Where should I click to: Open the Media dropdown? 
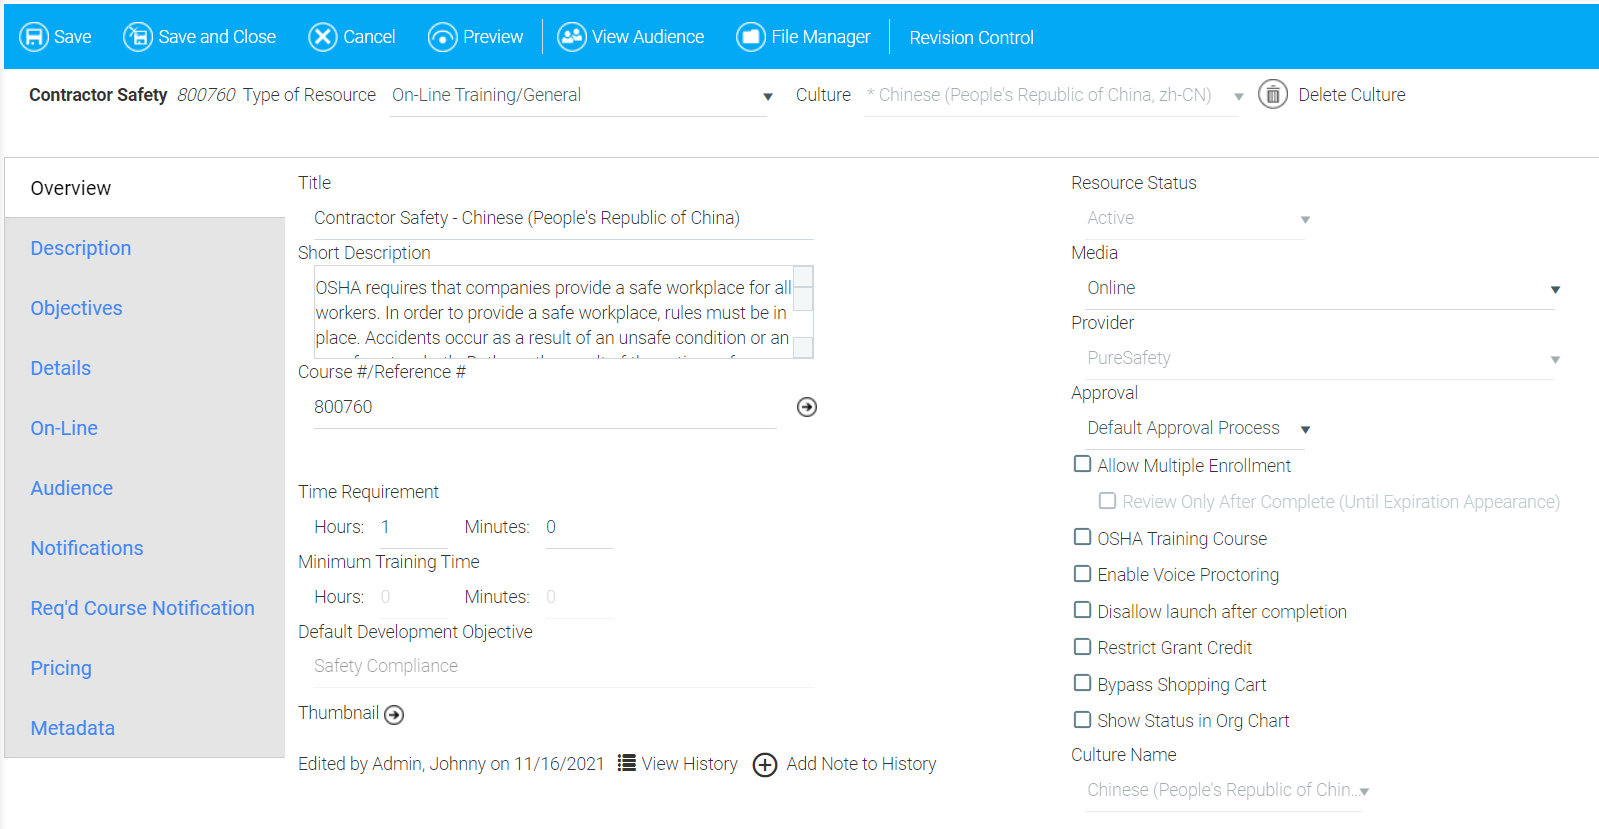coord(1554,289)
